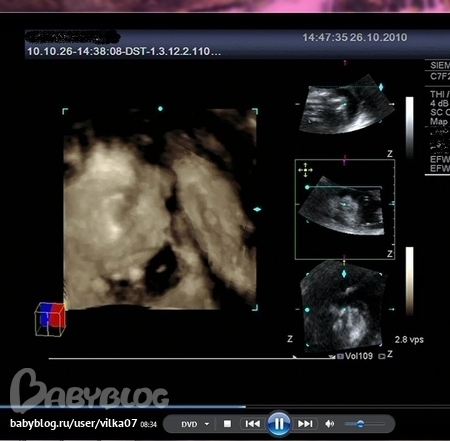450x441 pixels.
Task: Select the middle framed ultrasound plane
Action: coord(345,209)
